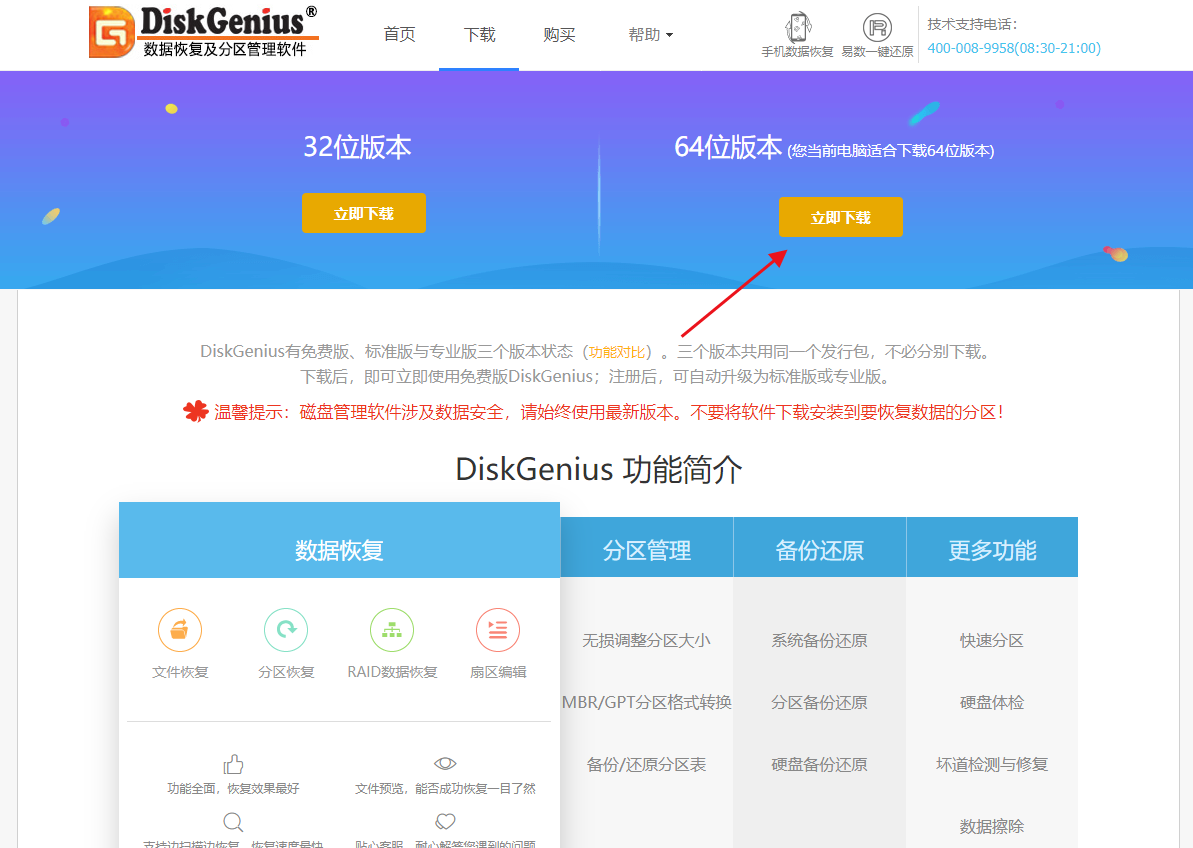Screen dimensions: 1193x848
Task: Open the 功能对比 link
Action: point(617,352)
